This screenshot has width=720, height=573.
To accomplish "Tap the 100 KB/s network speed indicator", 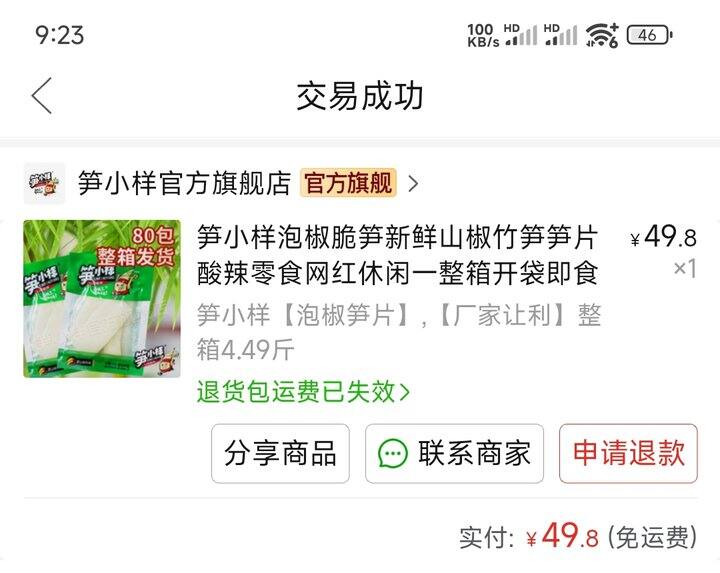I will 483,35.
